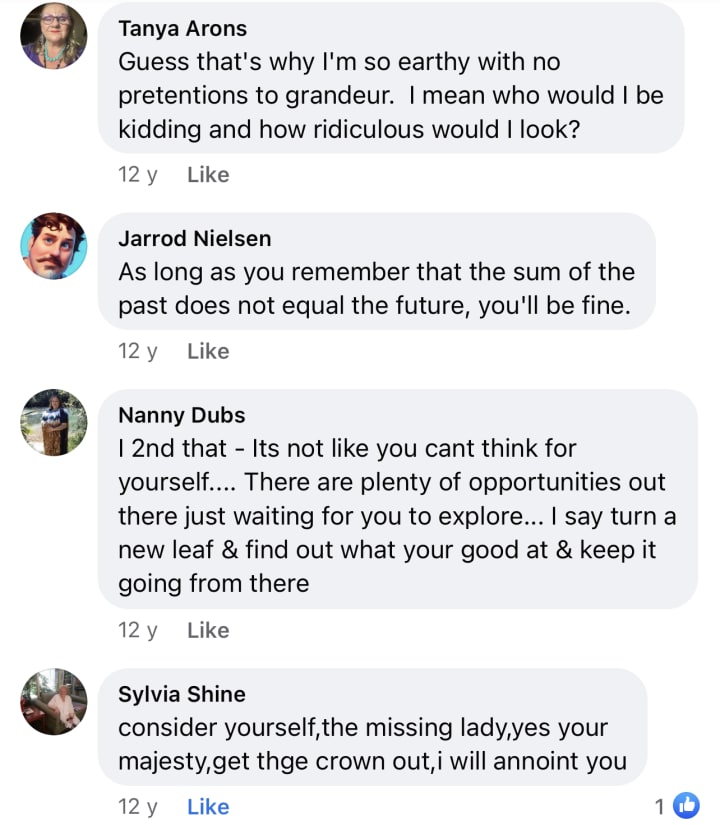Open Jarrod Nielsen's name link
The width and height of the screenshot is (720, 825).
coord(194,238)
